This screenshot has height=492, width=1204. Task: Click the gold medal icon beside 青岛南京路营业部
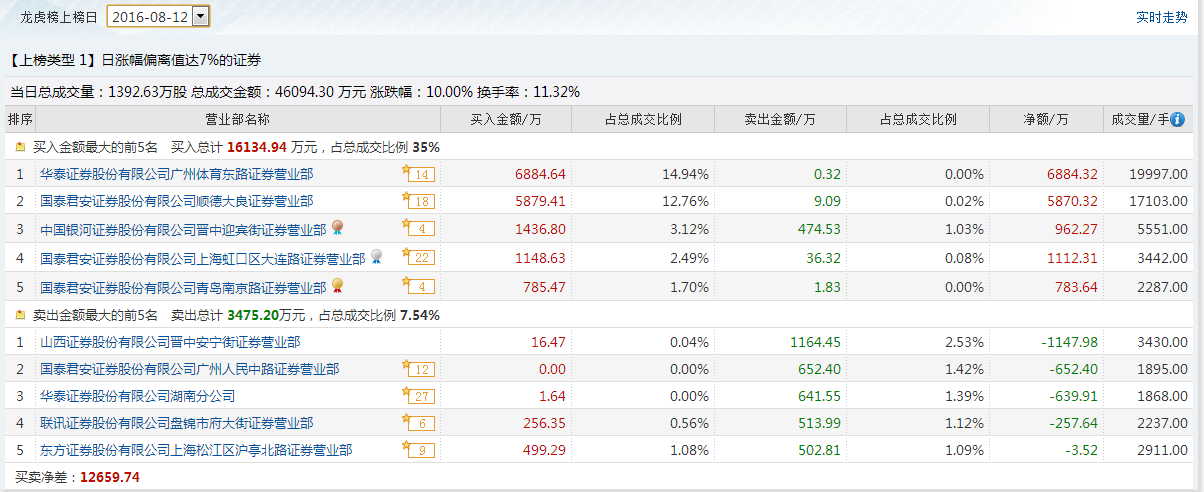point(338,286)
